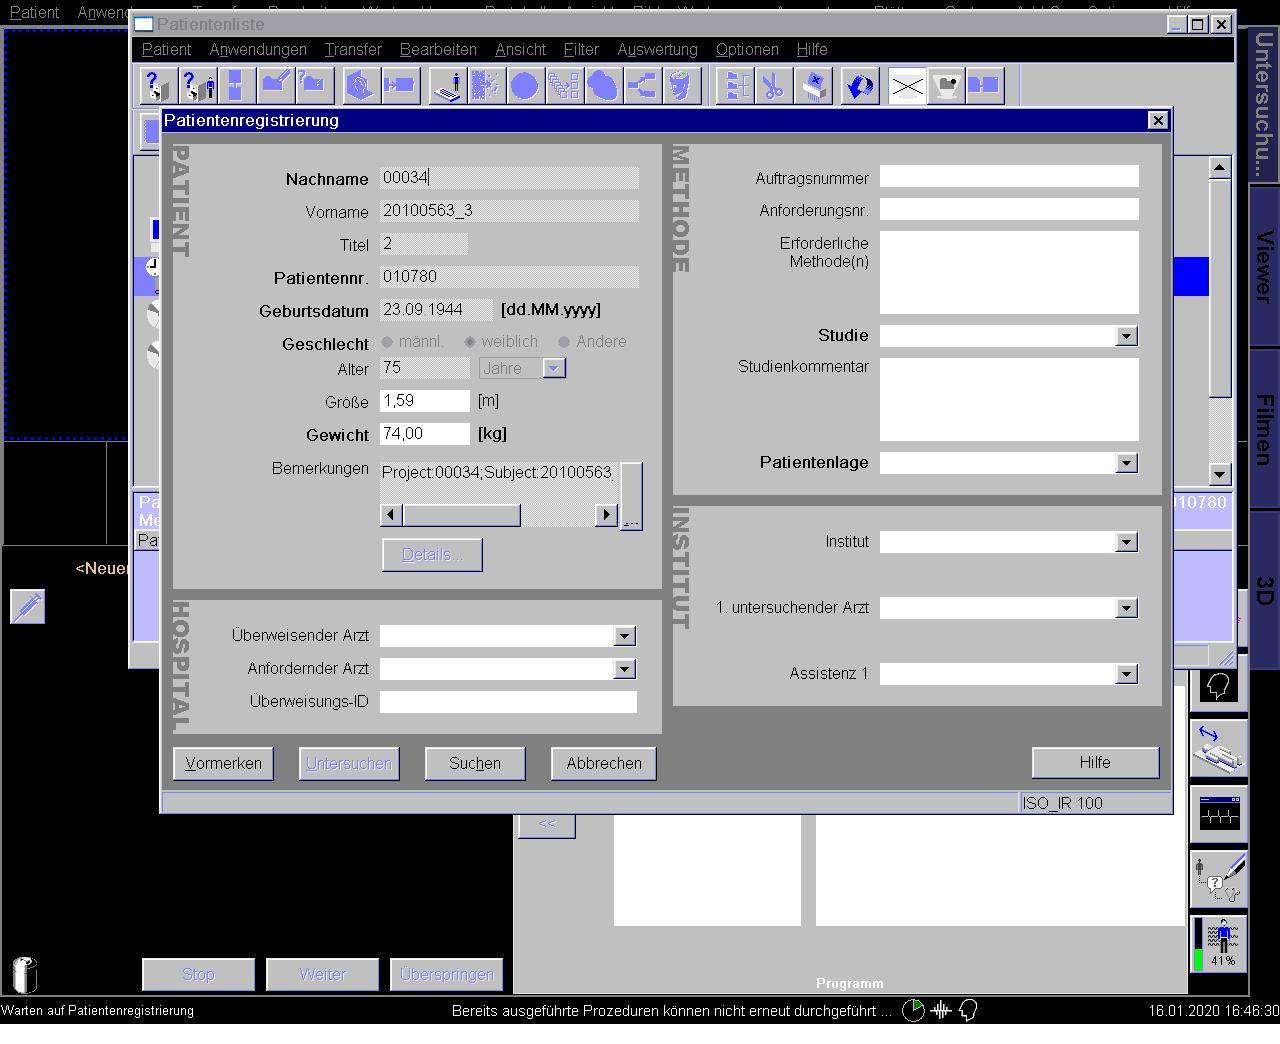Select the weiblich gender radio button

[470, 342]
